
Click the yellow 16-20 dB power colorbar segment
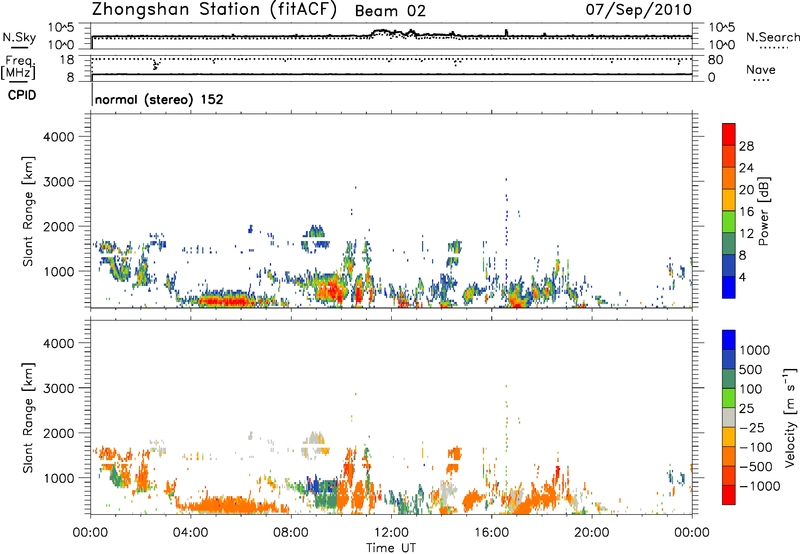tap(729, 199)
